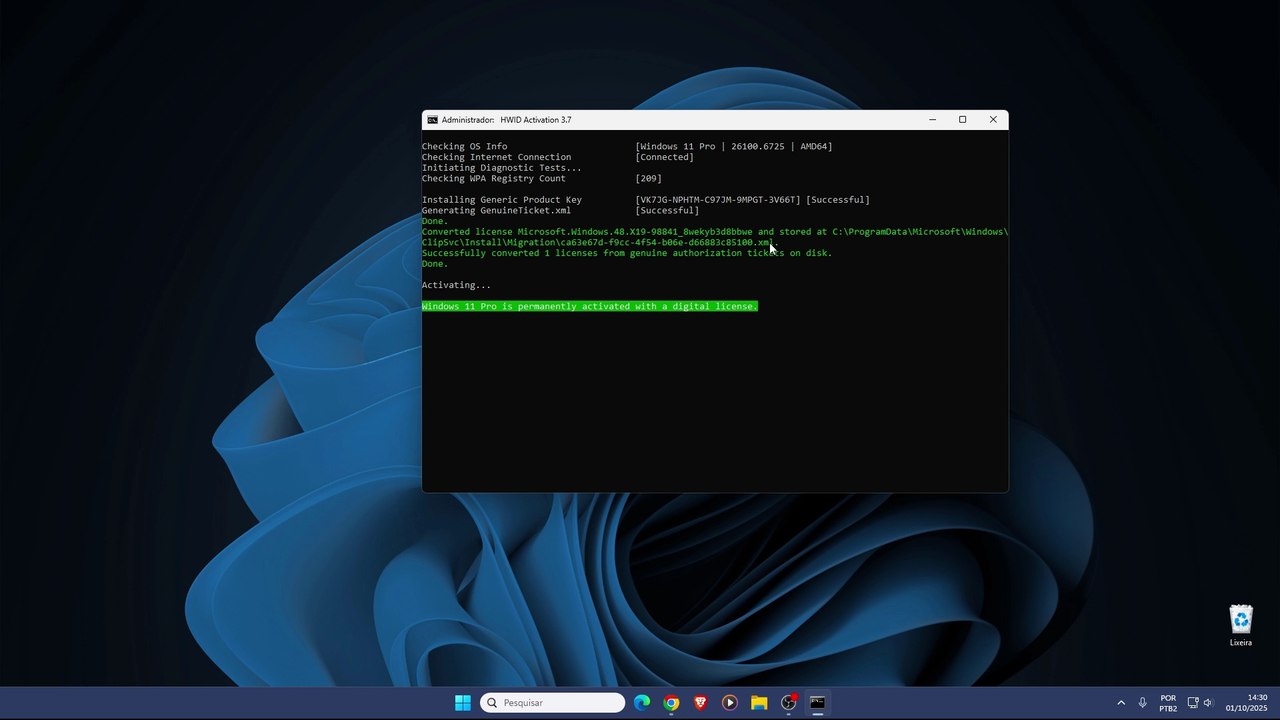Click the 'Initiating Diagnostic Tests...' line
Image resolution: width=1280 pixels, height=720 pixels.
(x=501, y=168)
